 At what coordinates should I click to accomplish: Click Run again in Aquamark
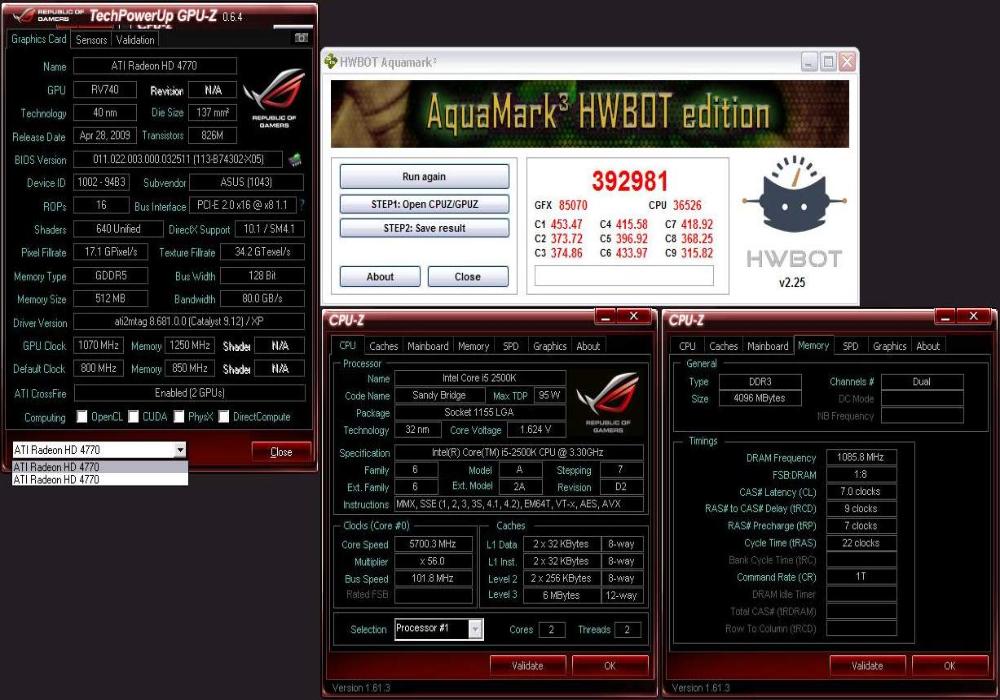point(424,177)
